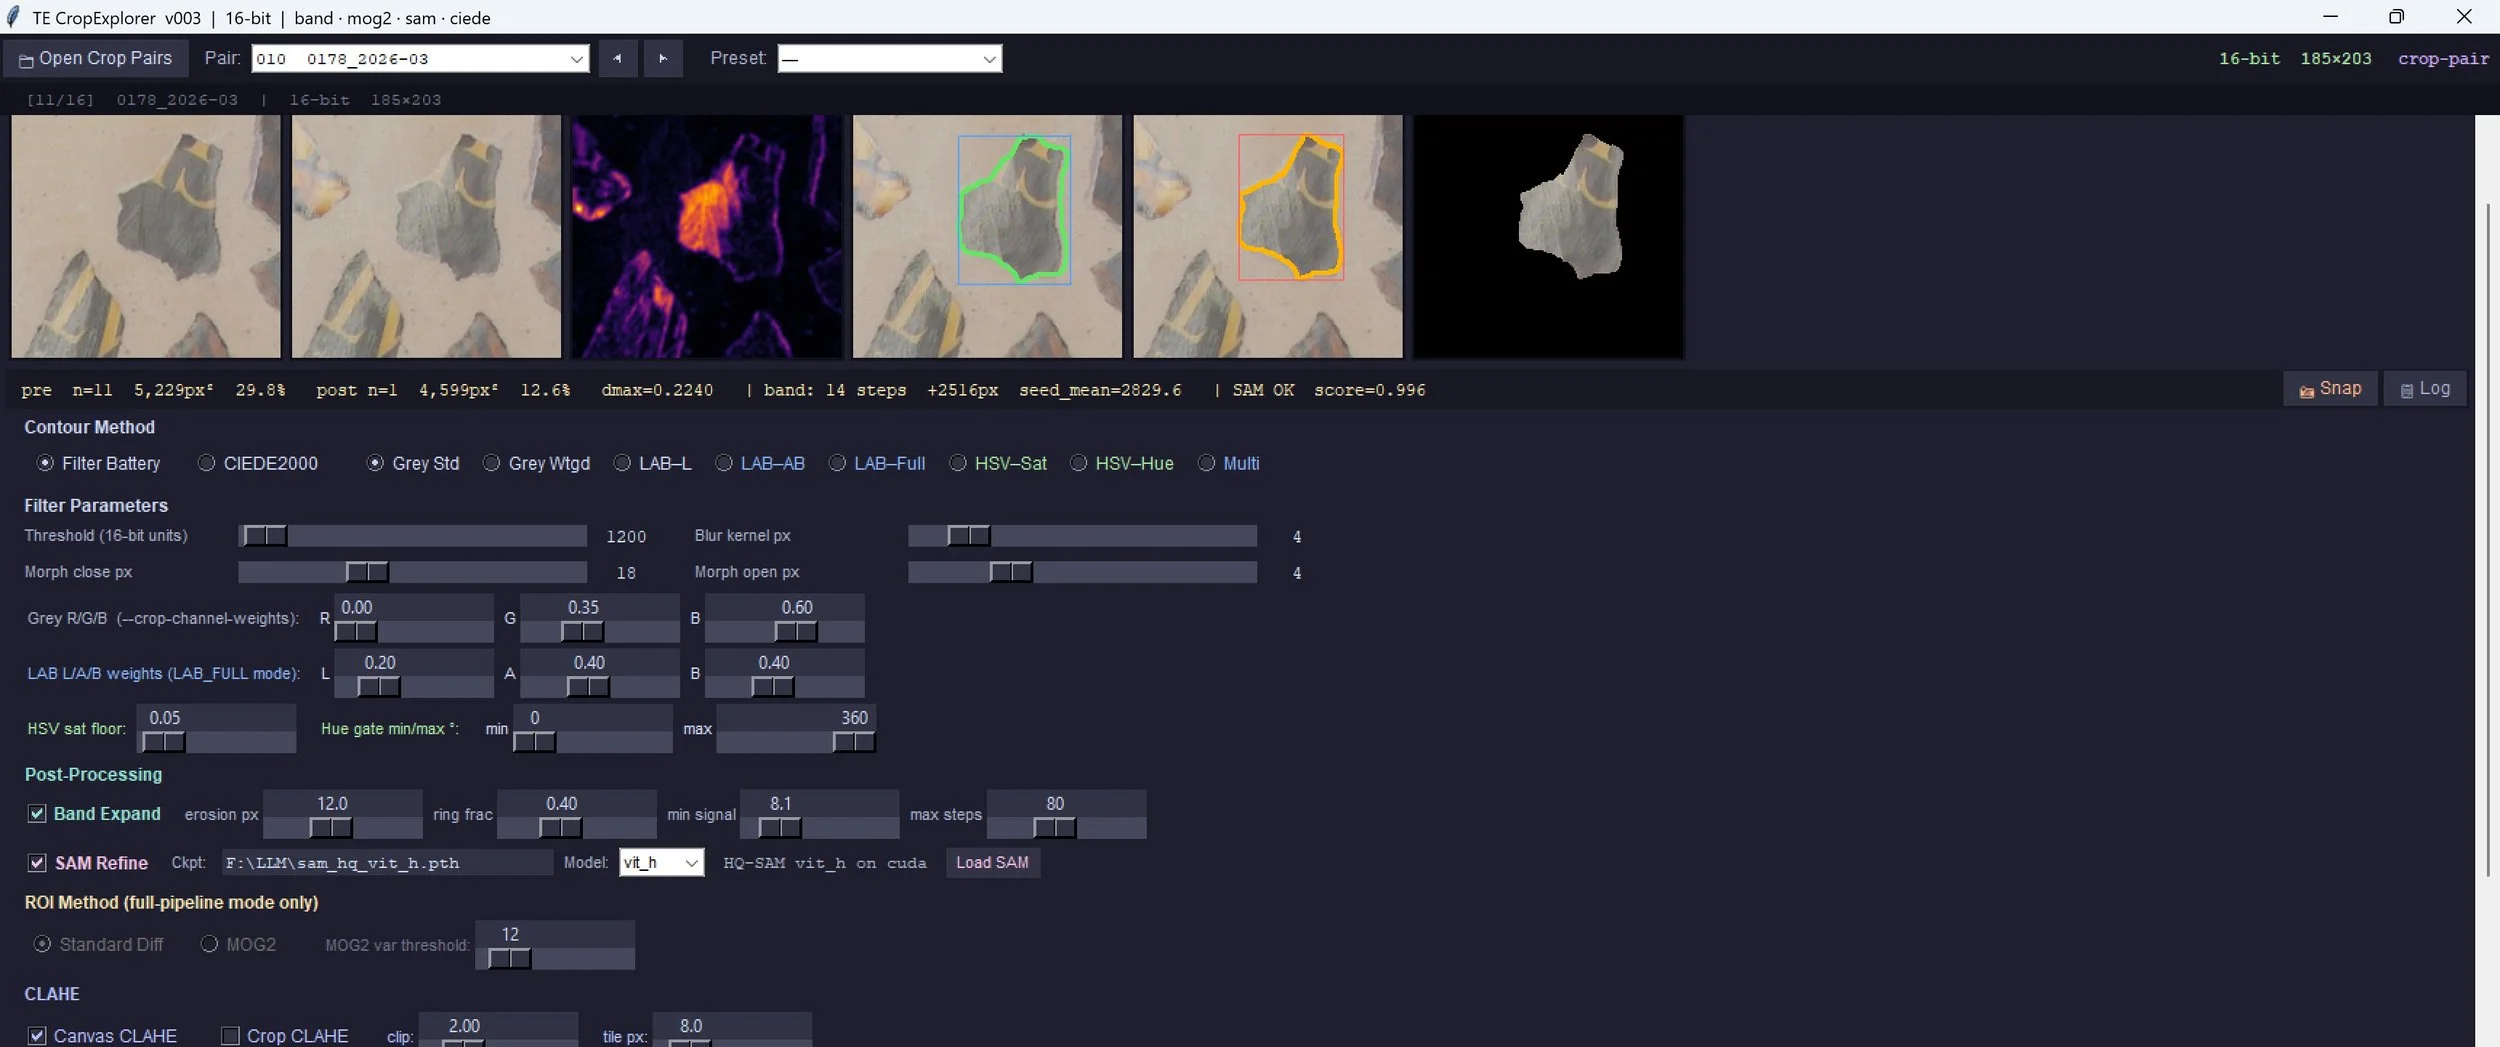Open the Log panel button

pos(2425,389)
